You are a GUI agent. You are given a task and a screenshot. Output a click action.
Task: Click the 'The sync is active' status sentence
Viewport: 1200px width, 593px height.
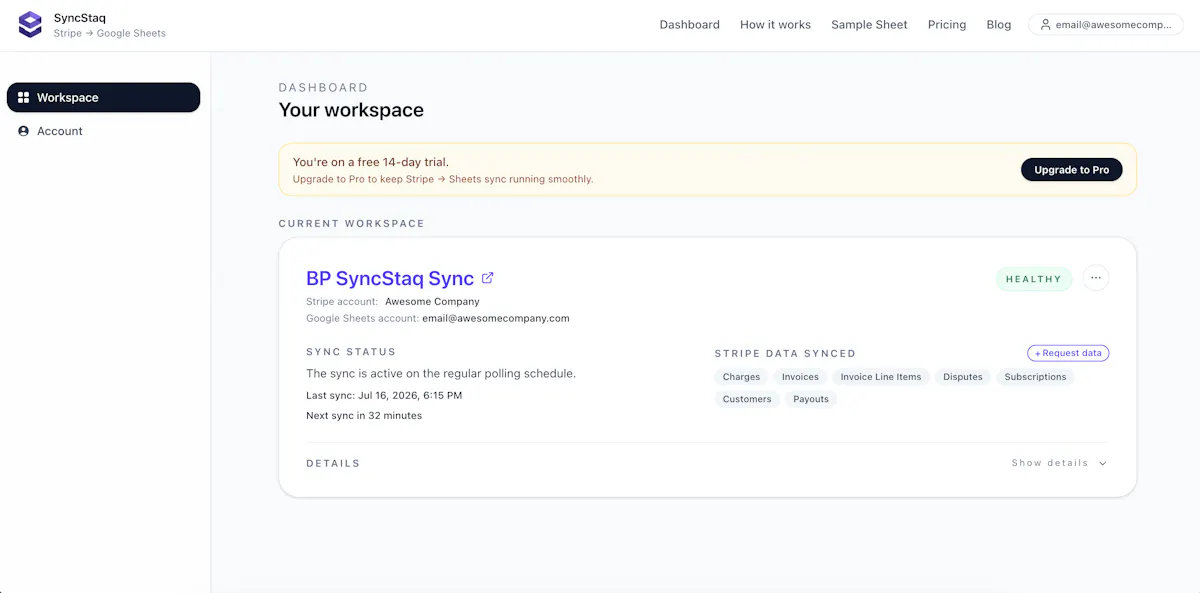click(x=441, y=373)
